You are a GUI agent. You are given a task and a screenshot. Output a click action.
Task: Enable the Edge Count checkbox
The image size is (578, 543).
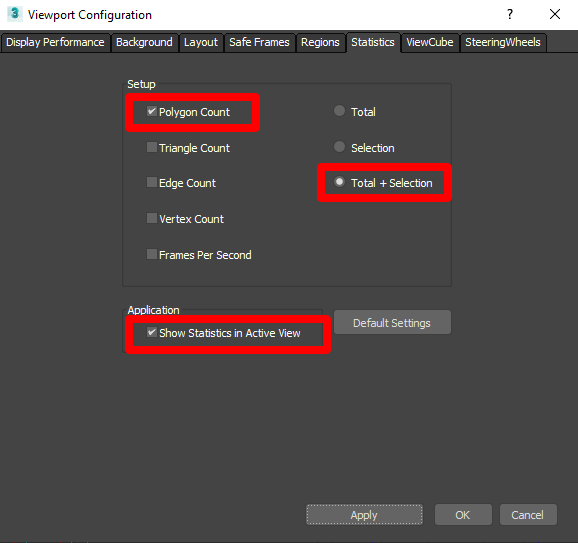[x=152, y=182]
